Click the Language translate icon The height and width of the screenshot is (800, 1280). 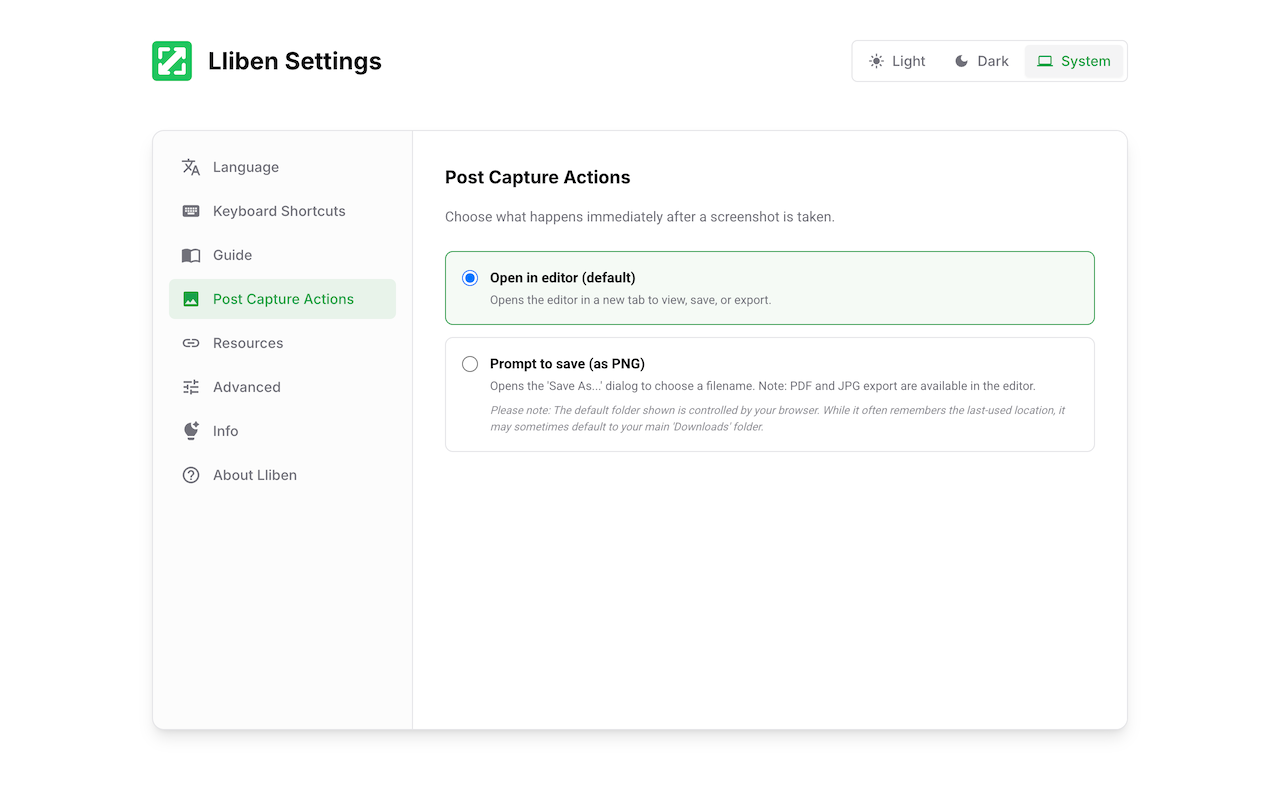[191, 167]
